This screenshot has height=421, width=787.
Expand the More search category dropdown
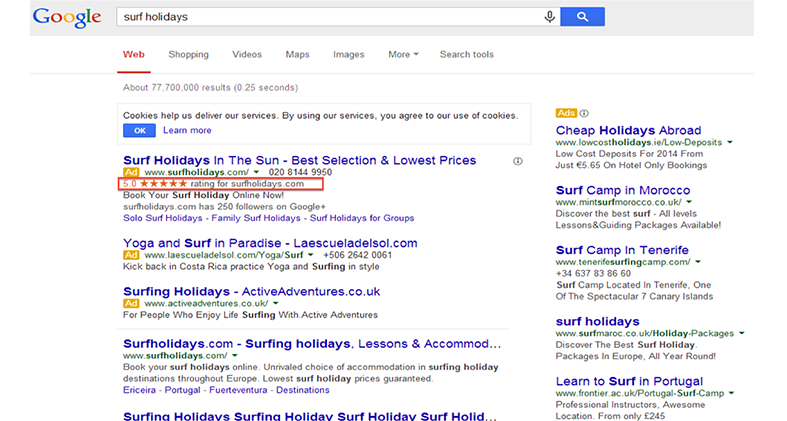(403, 55)
